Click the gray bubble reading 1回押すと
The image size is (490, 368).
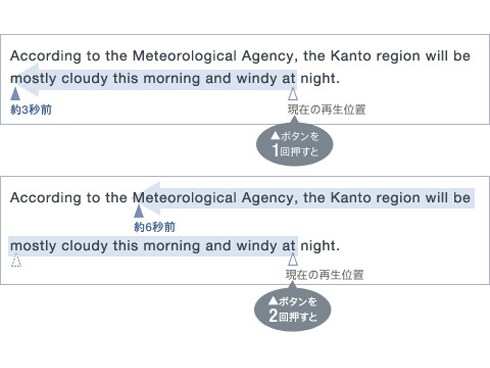click(295, 144)
